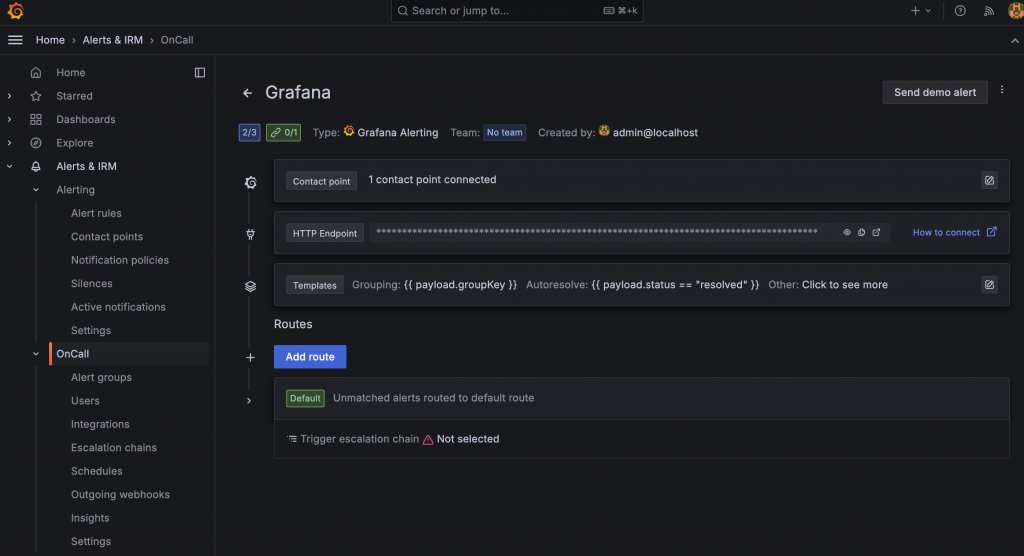Open Schedules under OnCall
Viewport: 1024px width, 556px height.
(x=97, y=472)
